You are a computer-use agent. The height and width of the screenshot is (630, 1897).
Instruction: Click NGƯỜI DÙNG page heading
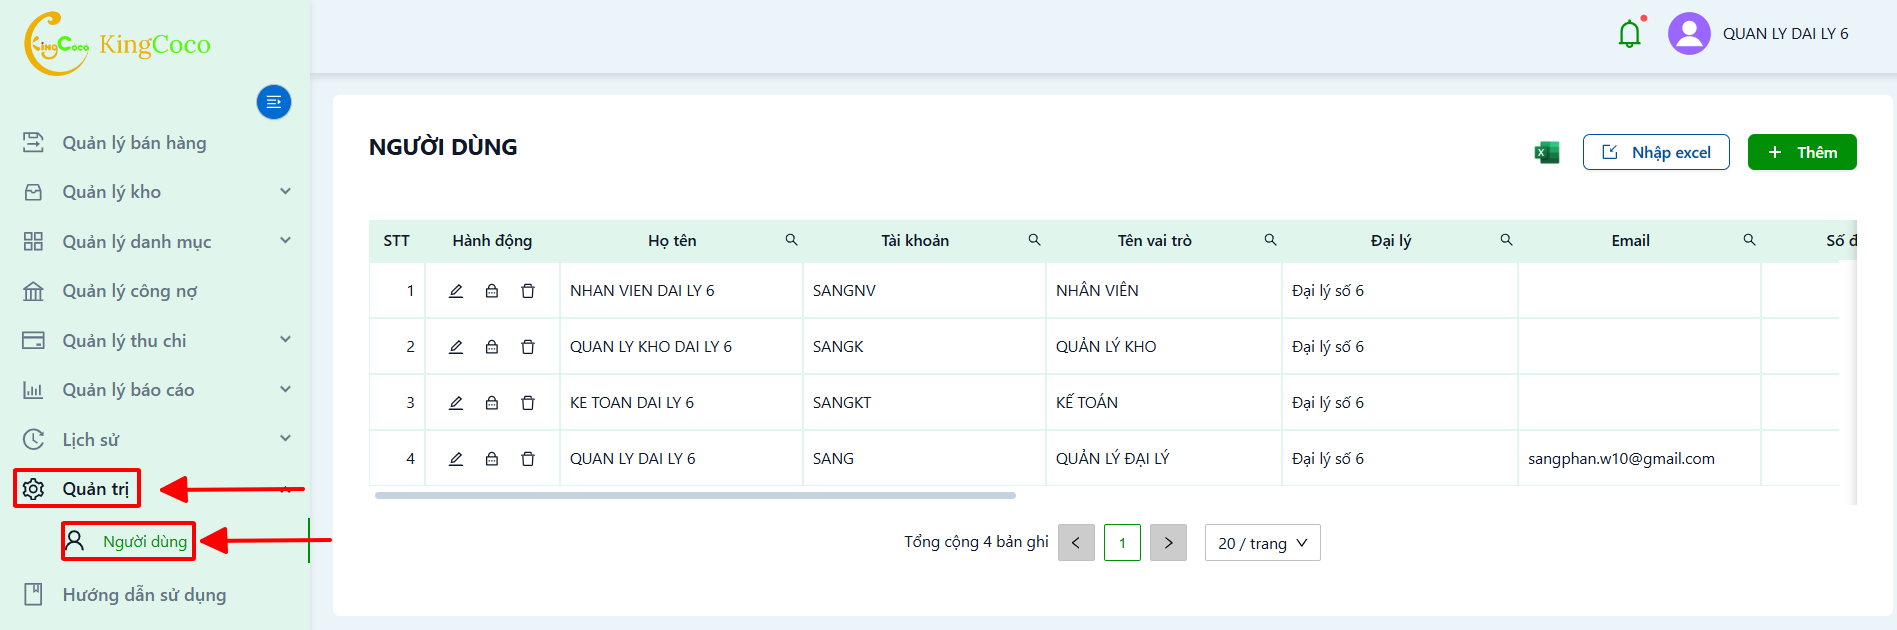(x=443, y=147)
